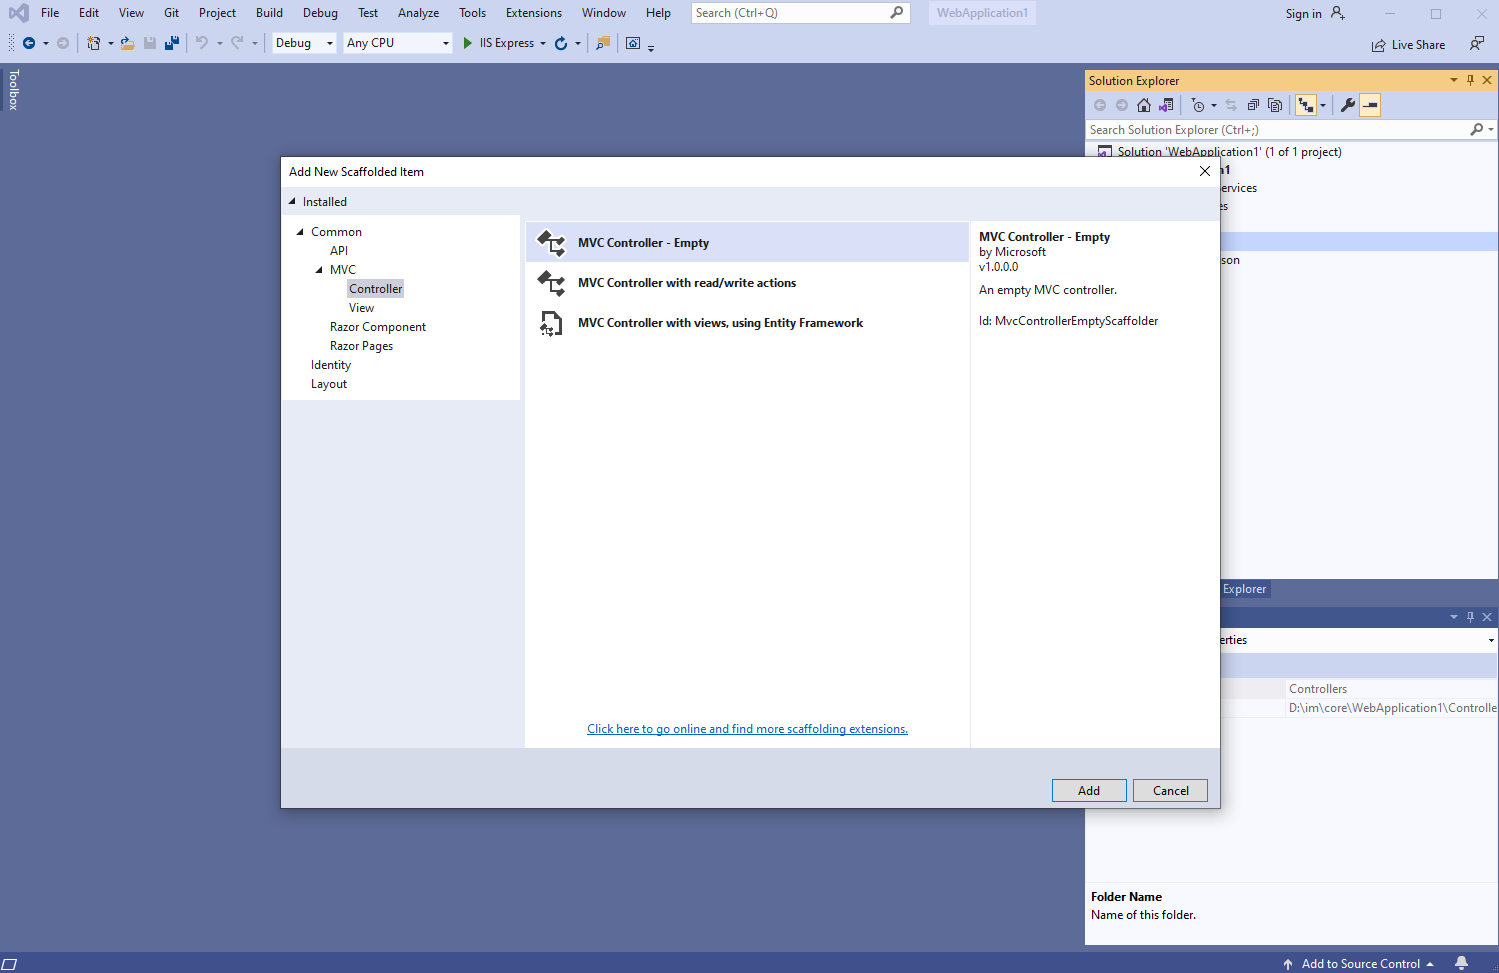The height and width of the screenshot is (973, 1499).
Task: Open Properties wrench icon in Solution Explorer
Action: [1348, 105]
